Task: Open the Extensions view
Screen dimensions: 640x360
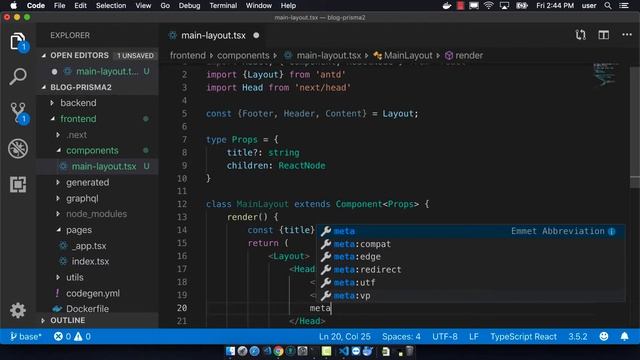Action: pyautogui.click(x=18, y=184)
